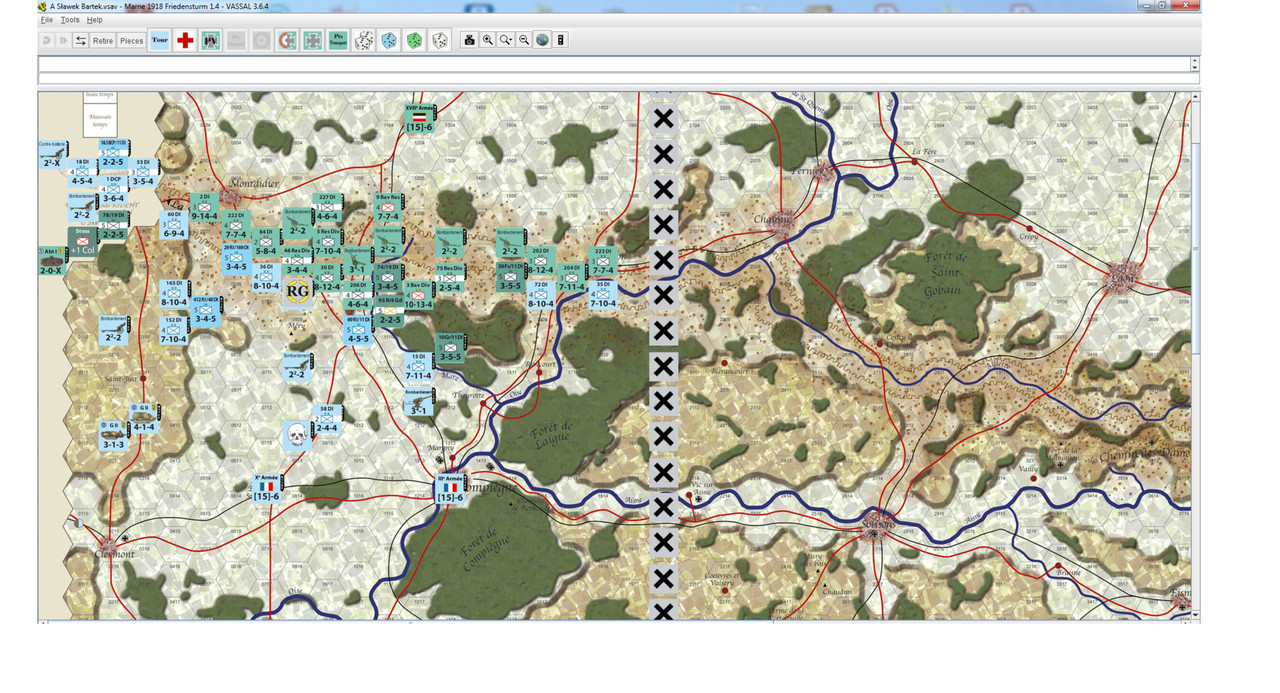Viewport: 1280px width, 693px height.
Task: Open the Help menu
Action: (94, 20)
